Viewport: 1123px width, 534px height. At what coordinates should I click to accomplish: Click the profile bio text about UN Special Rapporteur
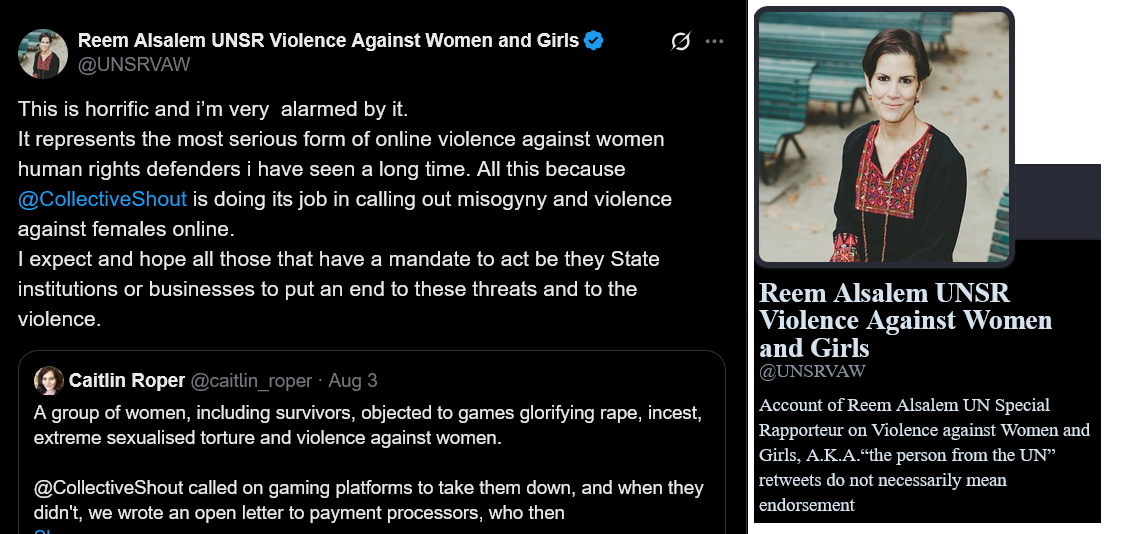(925, 455)
